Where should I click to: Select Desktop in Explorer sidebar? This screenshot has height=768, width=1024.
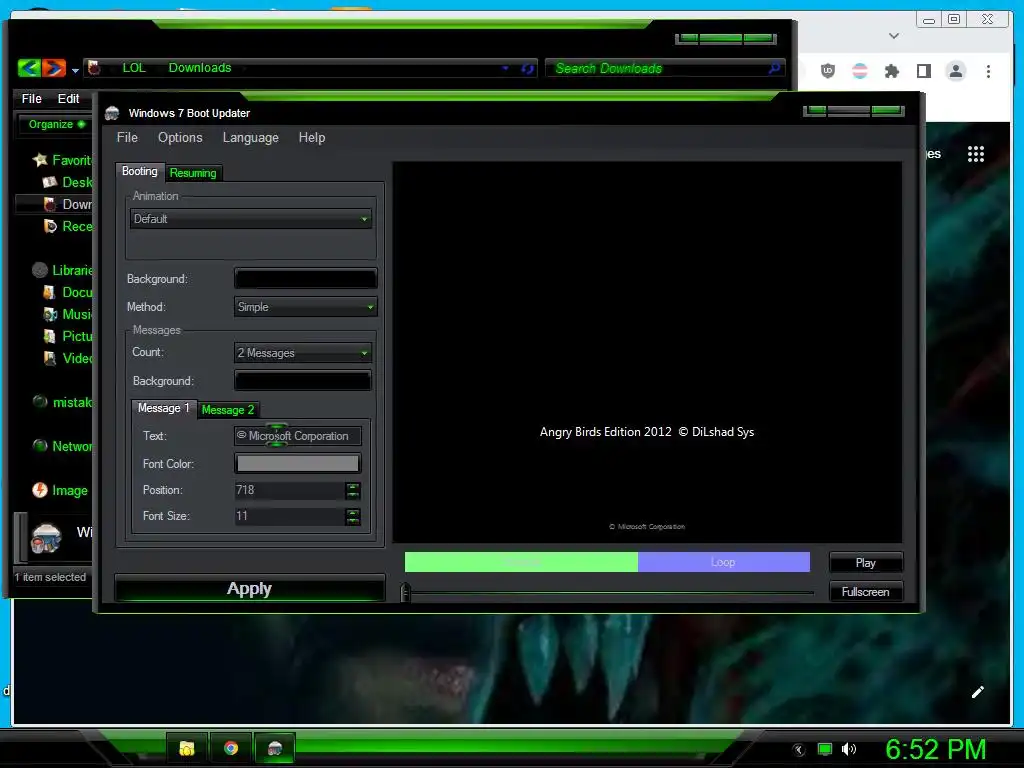tap(69, 182)
